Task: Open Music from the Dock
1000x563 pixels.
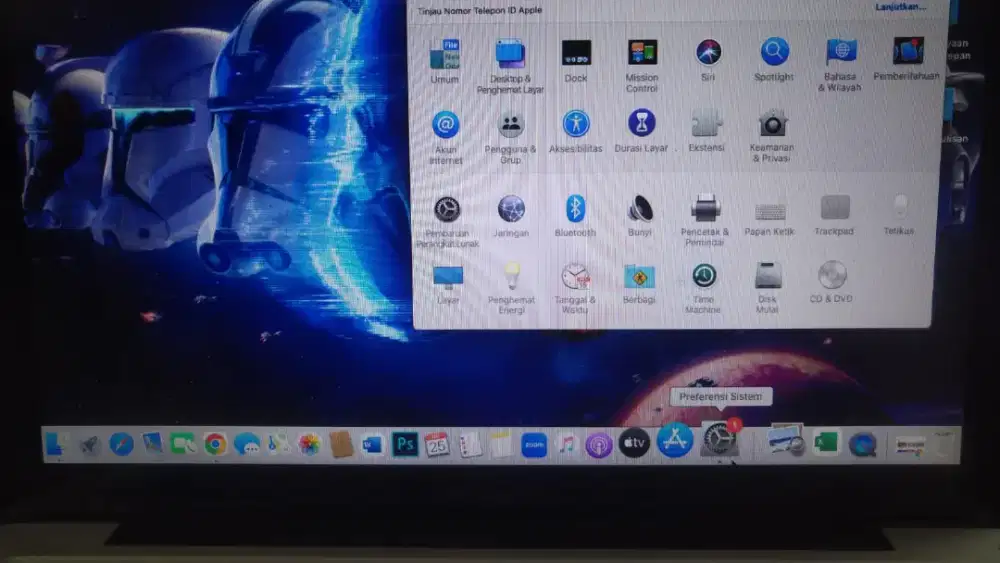Action: coord(566,444)
